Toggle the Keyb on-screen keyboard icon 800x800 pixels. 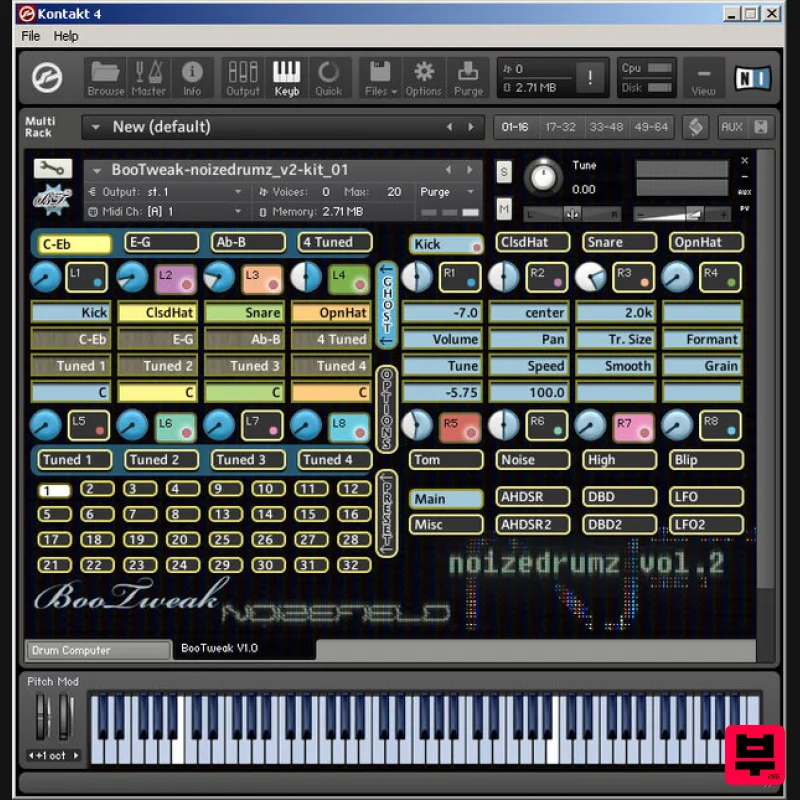click(x=286, y=78)
